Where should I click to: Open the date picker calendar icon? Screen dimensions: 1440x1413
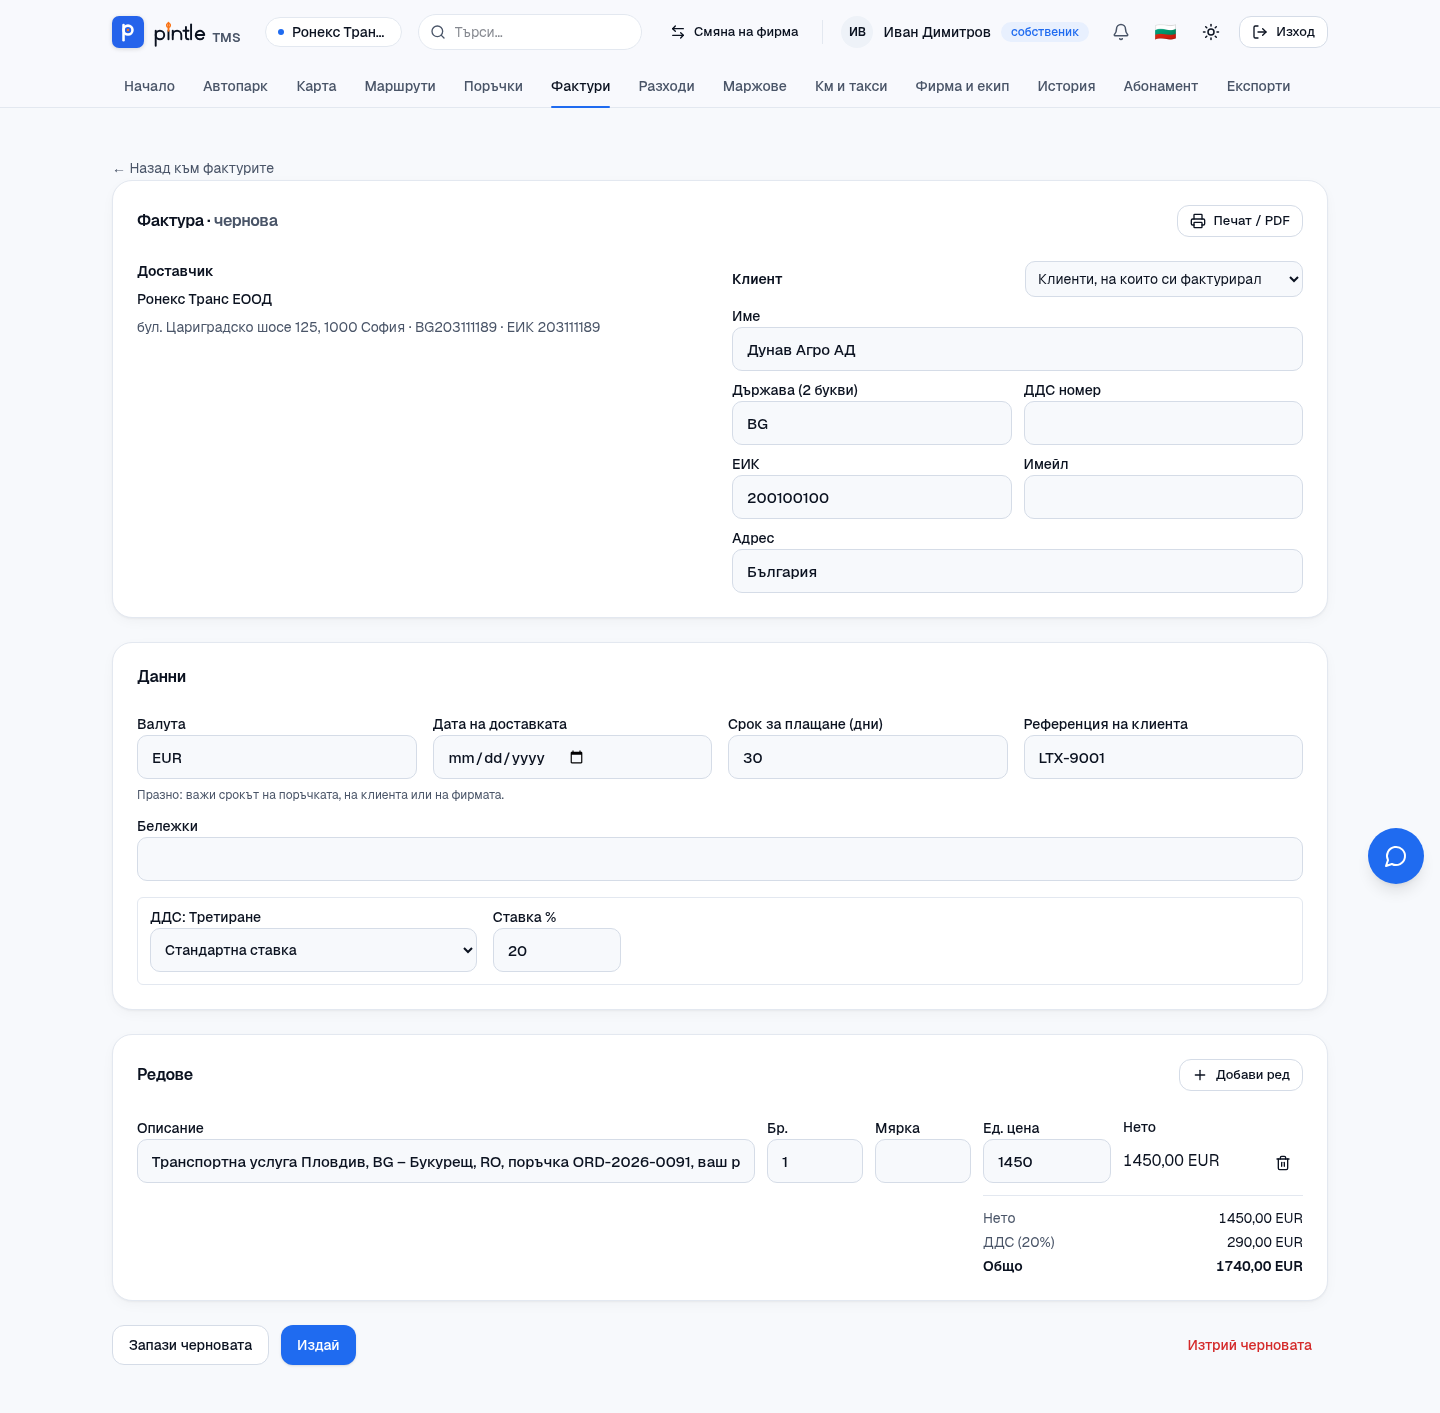[577, 757]
